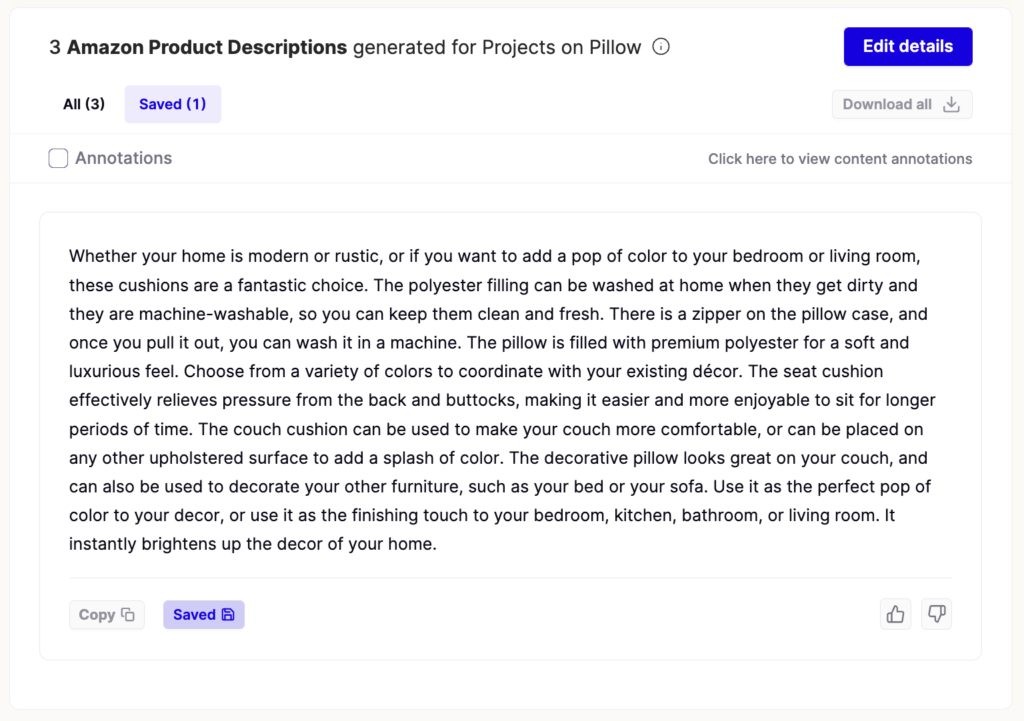
Task: Click the word 'Pillow' in the title
Action: click(614, 47)
